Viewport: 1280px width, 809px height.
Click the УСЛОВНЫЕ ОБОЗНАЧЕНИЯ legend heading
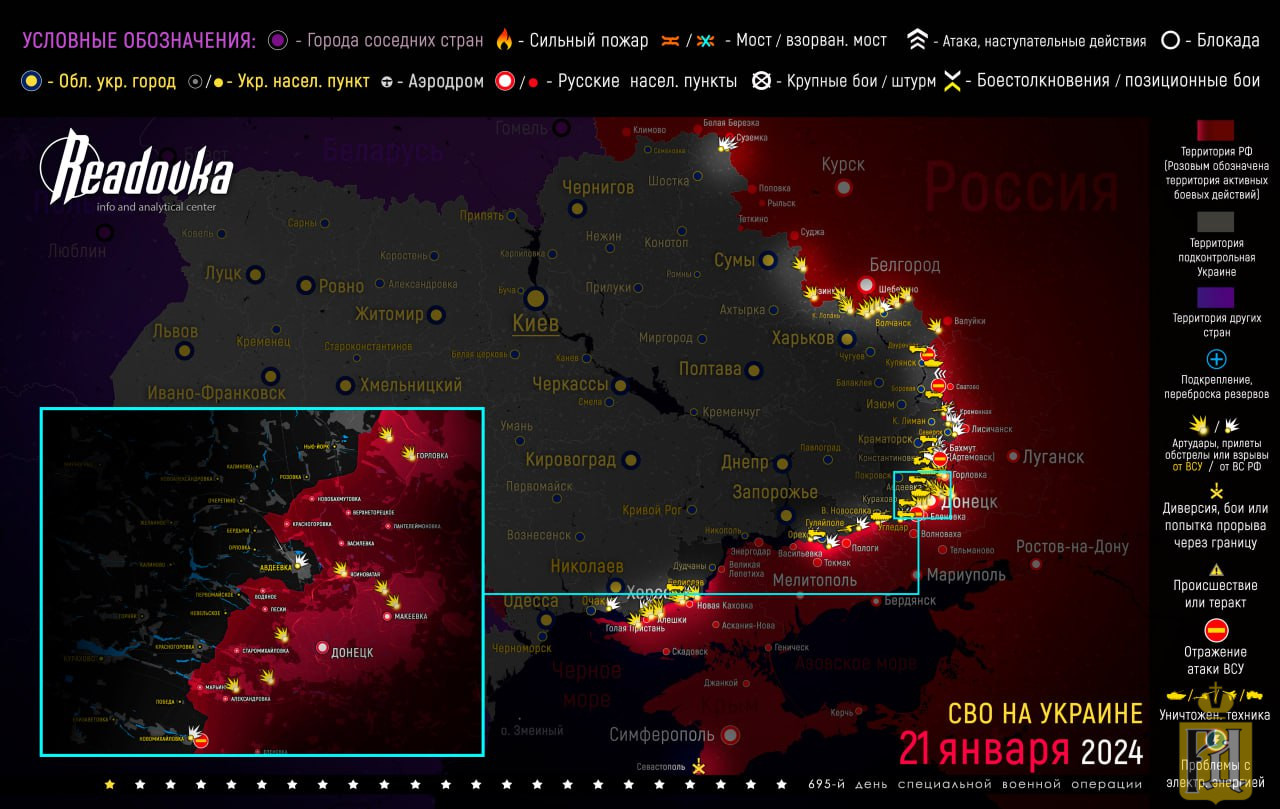click(138, 41)
